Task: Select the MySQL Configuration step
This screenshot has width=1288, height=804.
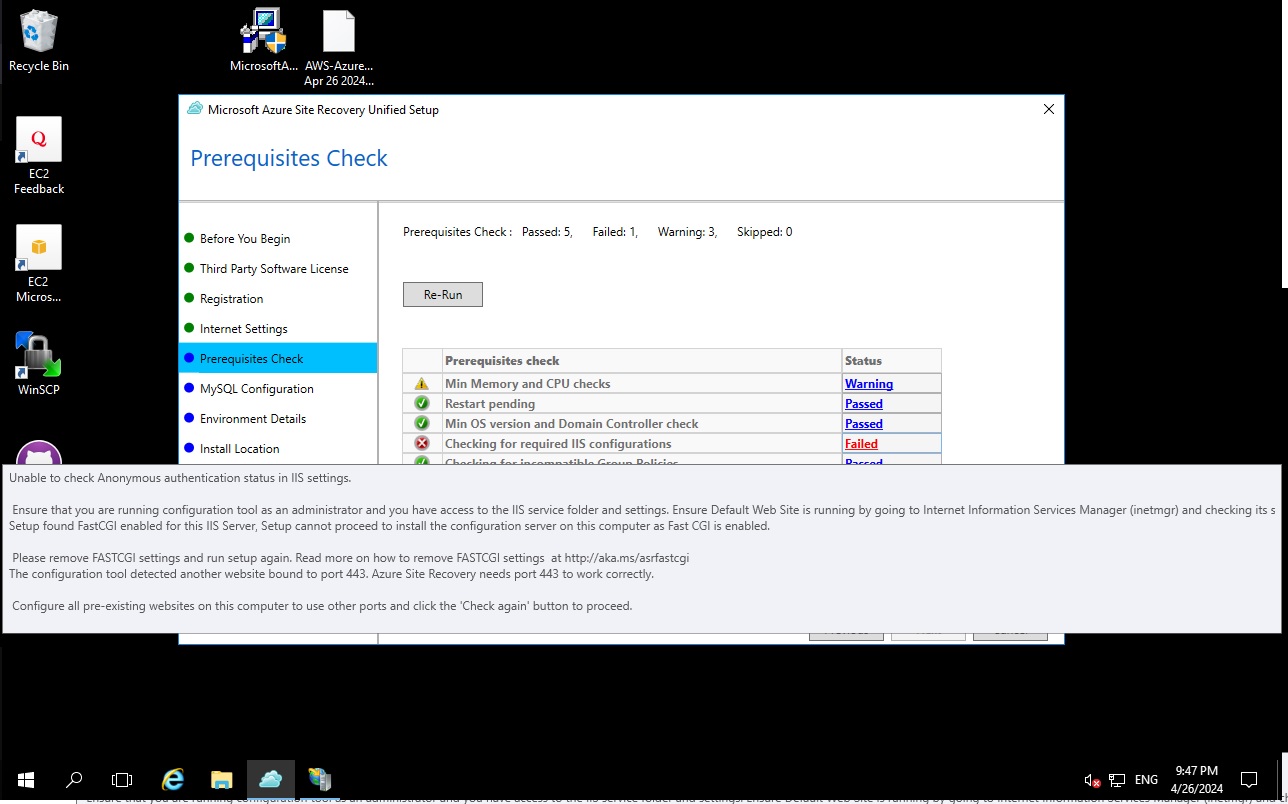Action: coord(256,389)
